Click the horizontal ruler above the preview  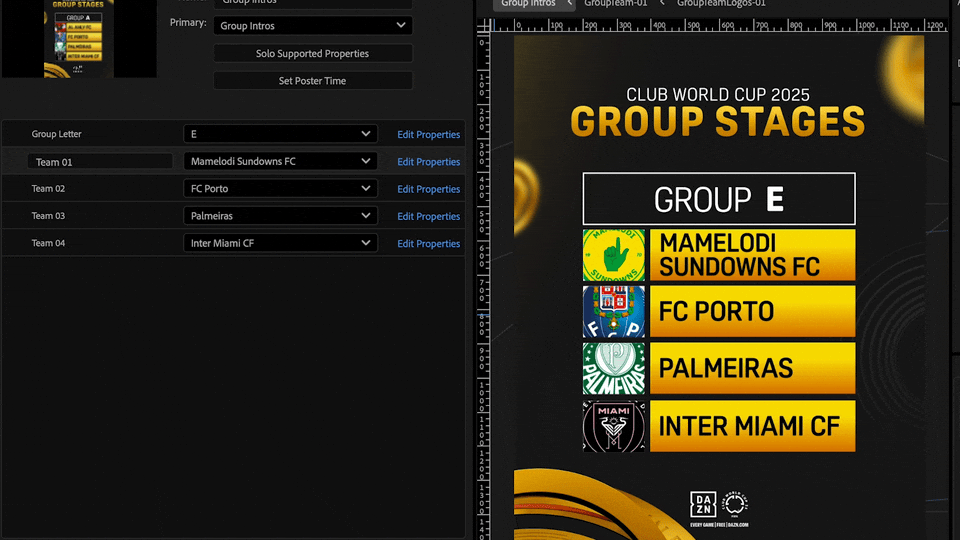[x=719, y=26]
